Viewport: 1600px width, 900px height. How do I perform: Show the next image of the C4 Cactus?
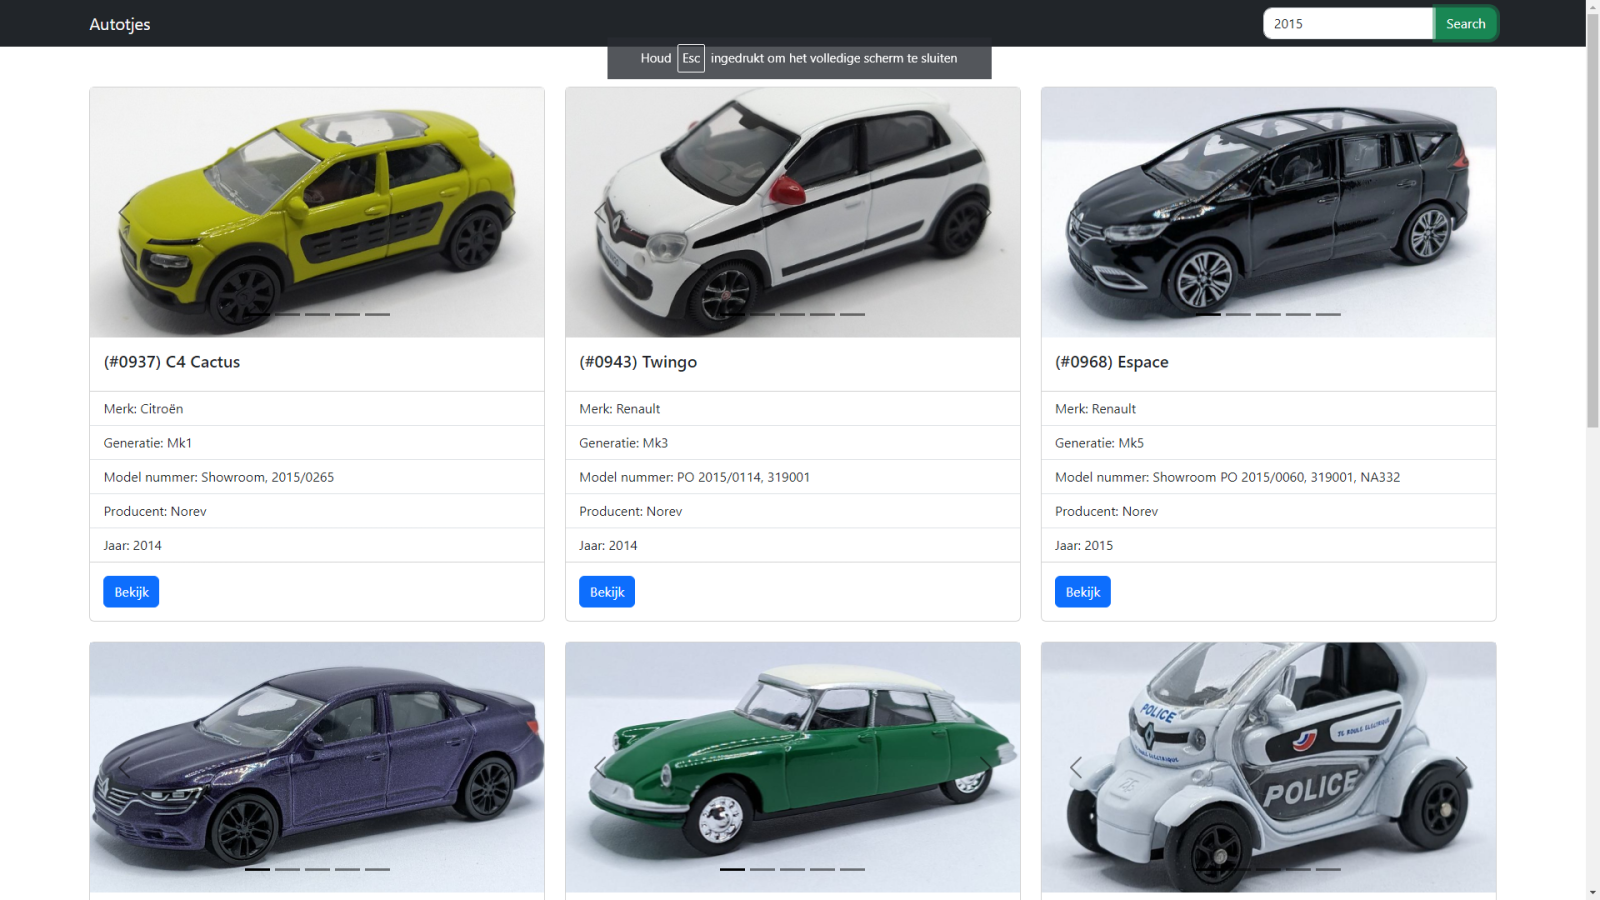(512, 212)
